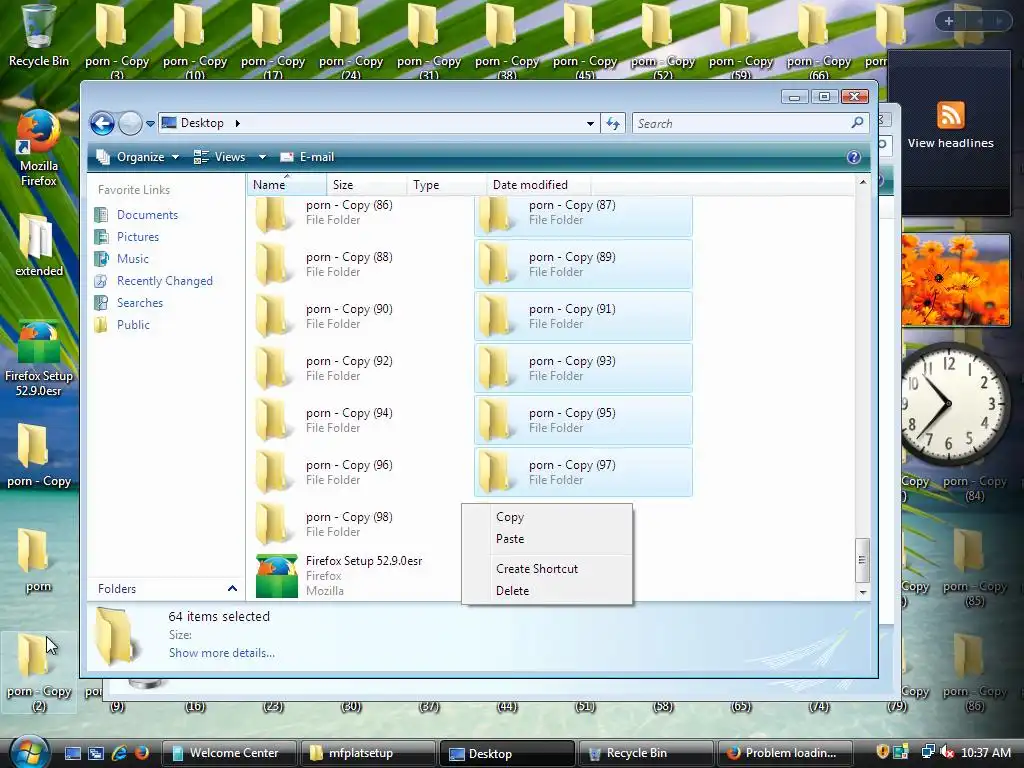Click the scrollbar down arrow in Explorer
Screen dimensions: 1024x768
coord(863,592)
